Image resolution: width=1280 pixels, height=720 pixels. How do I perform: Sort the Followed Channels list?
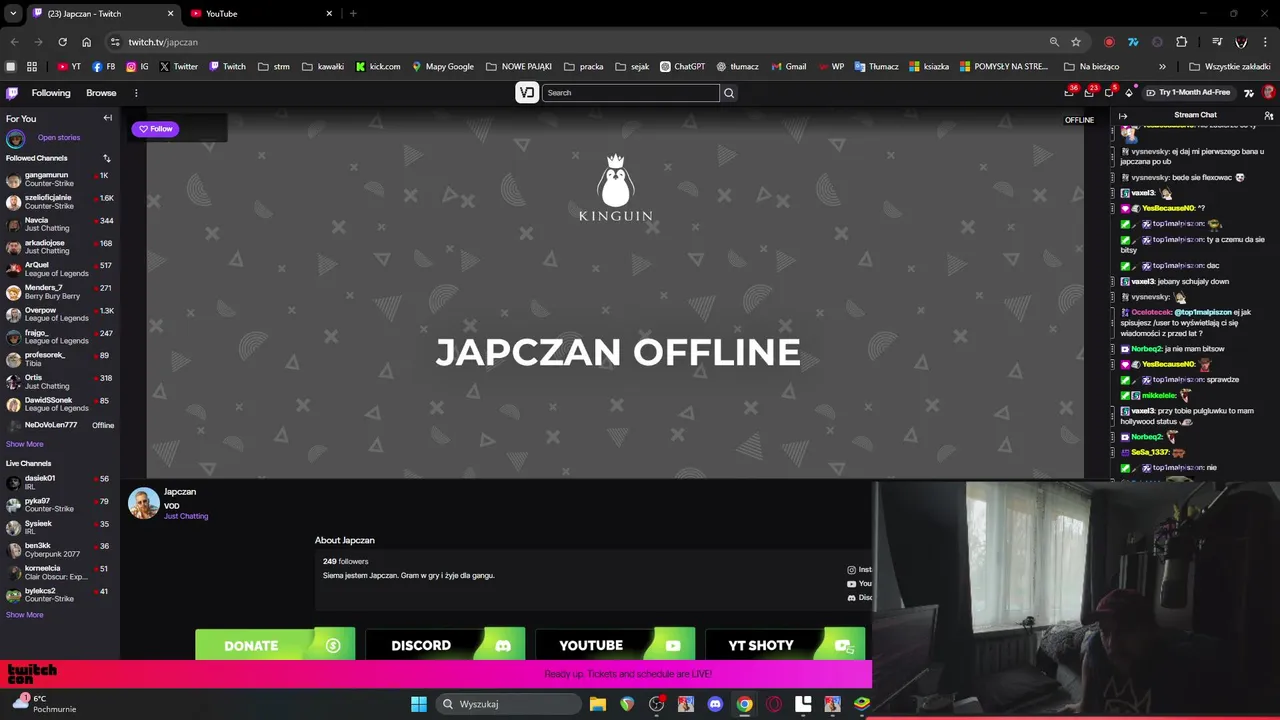(x=107, y=158)
